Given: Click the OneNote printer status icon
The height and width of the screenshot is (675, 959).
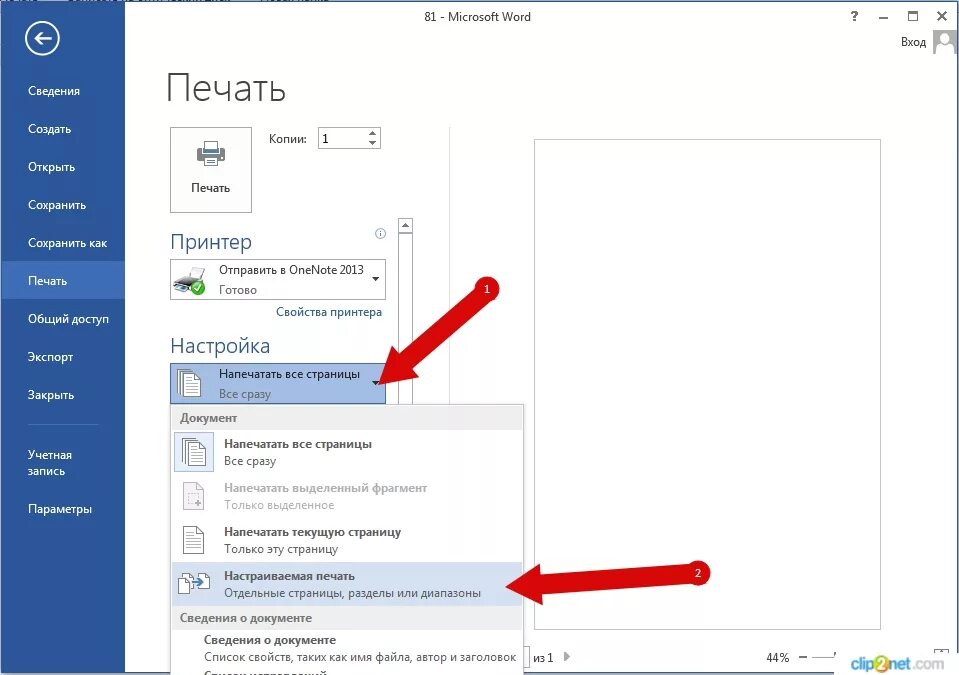Looking at the screenshot, I should (189, 281).
